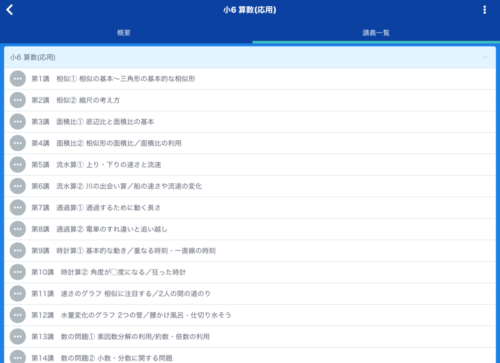Open lecture 第11講 速さのグラフ
The width and height of the screenshot is (500, 363).
(x=250, y=294)
